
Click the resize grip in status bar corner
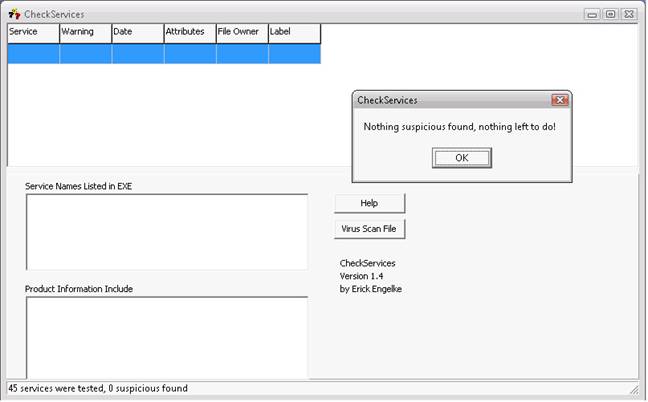click(x=634, y=389)
